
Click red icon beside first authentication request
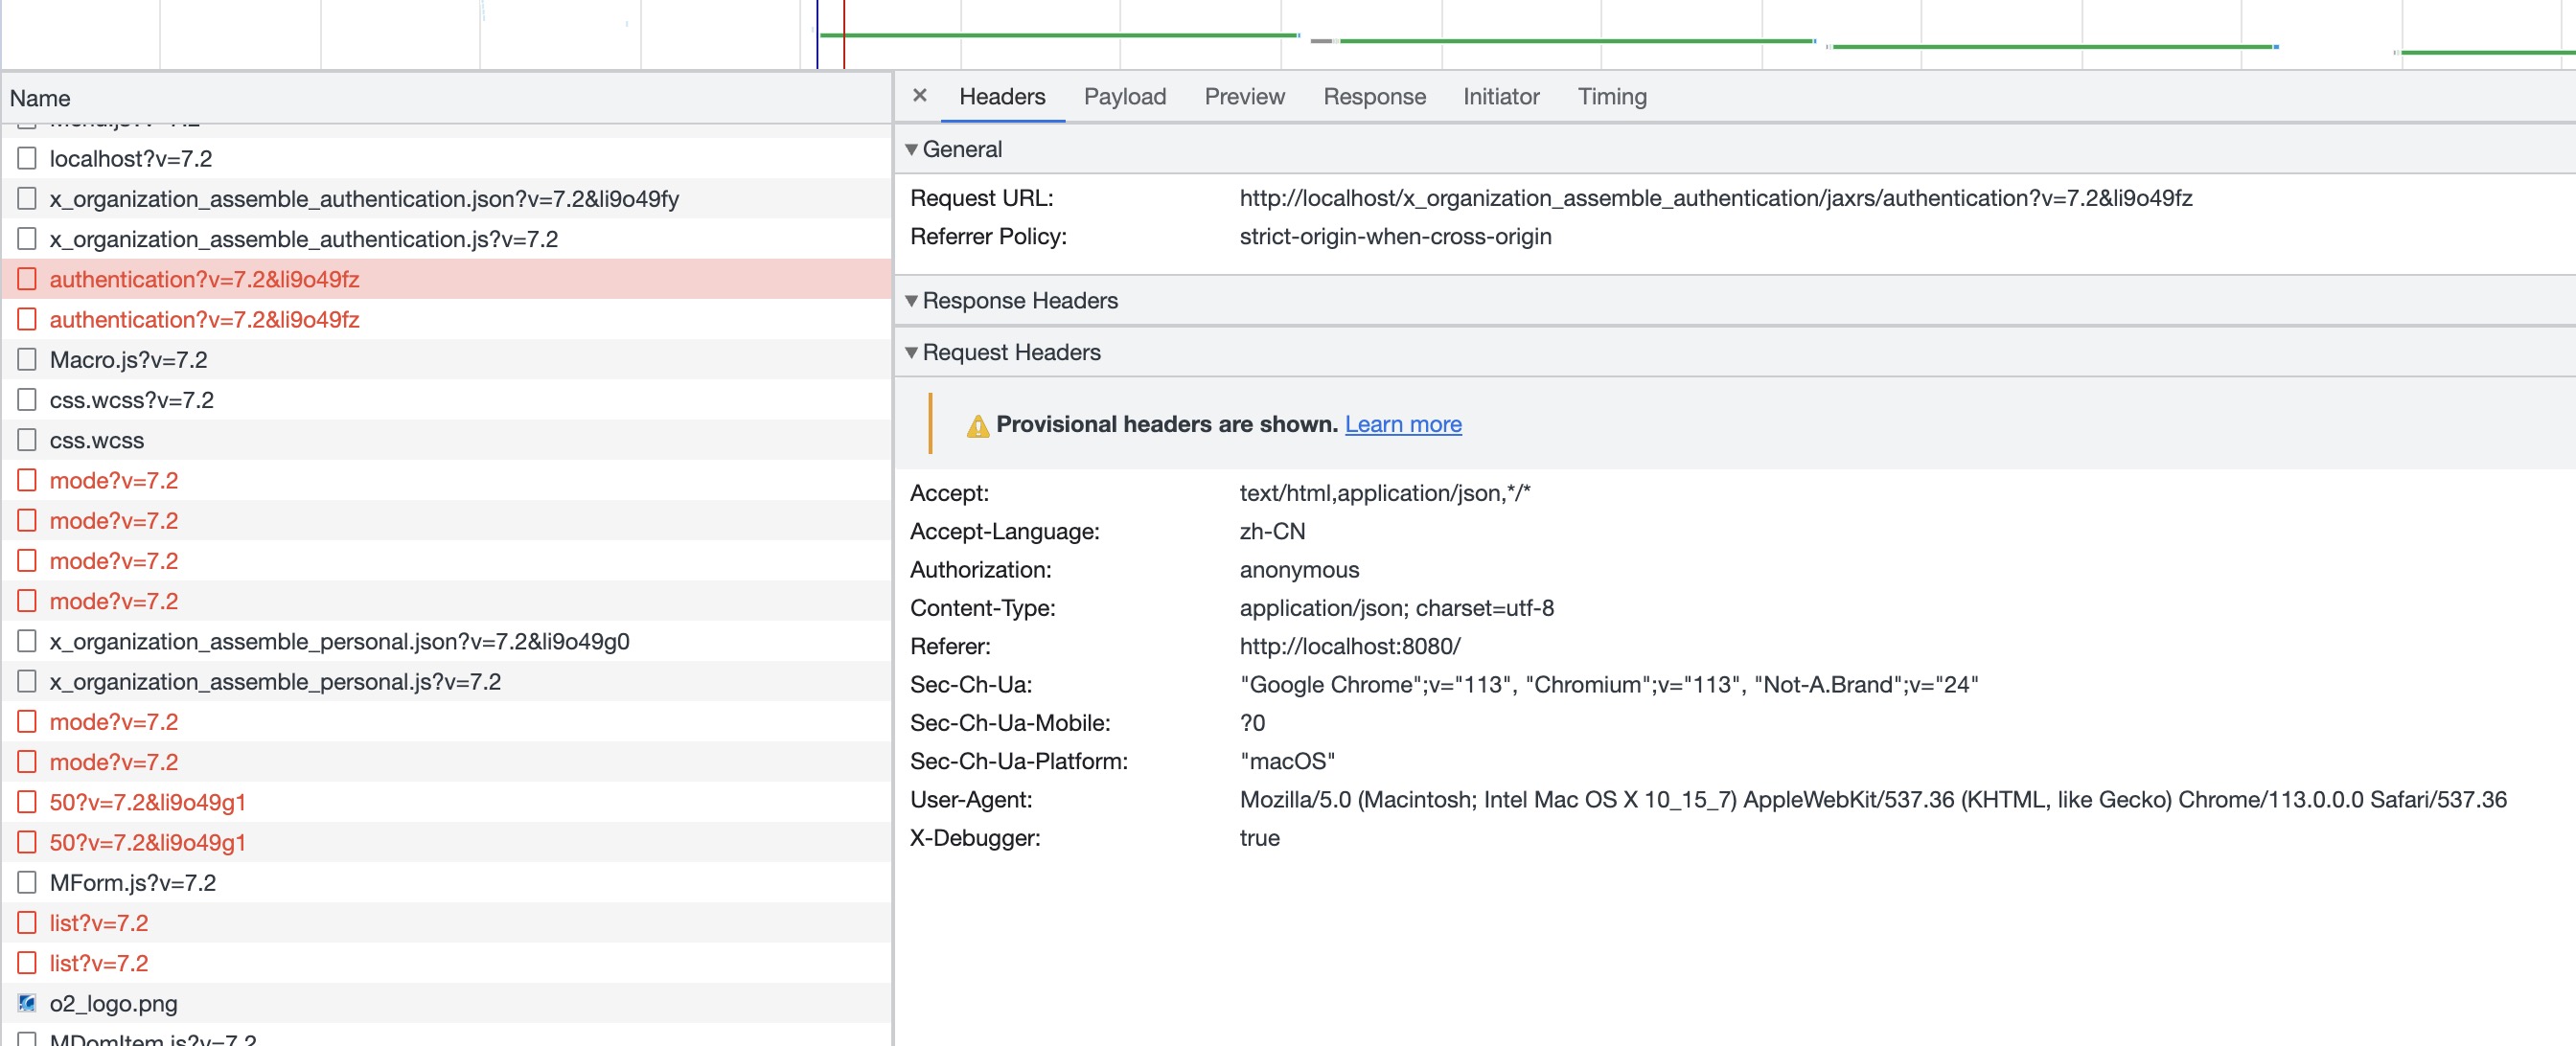point(27,279)
